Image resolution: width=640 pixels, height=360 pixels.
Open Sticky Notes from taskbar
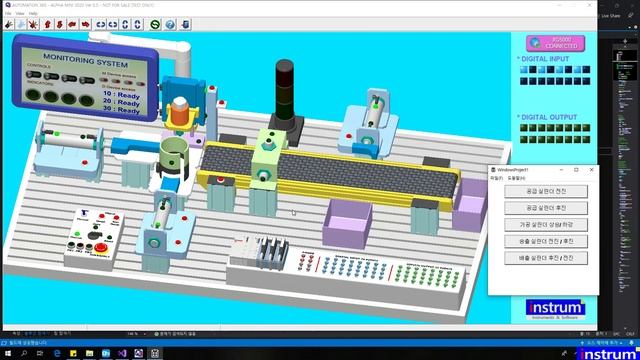click(x=73, y=353)
